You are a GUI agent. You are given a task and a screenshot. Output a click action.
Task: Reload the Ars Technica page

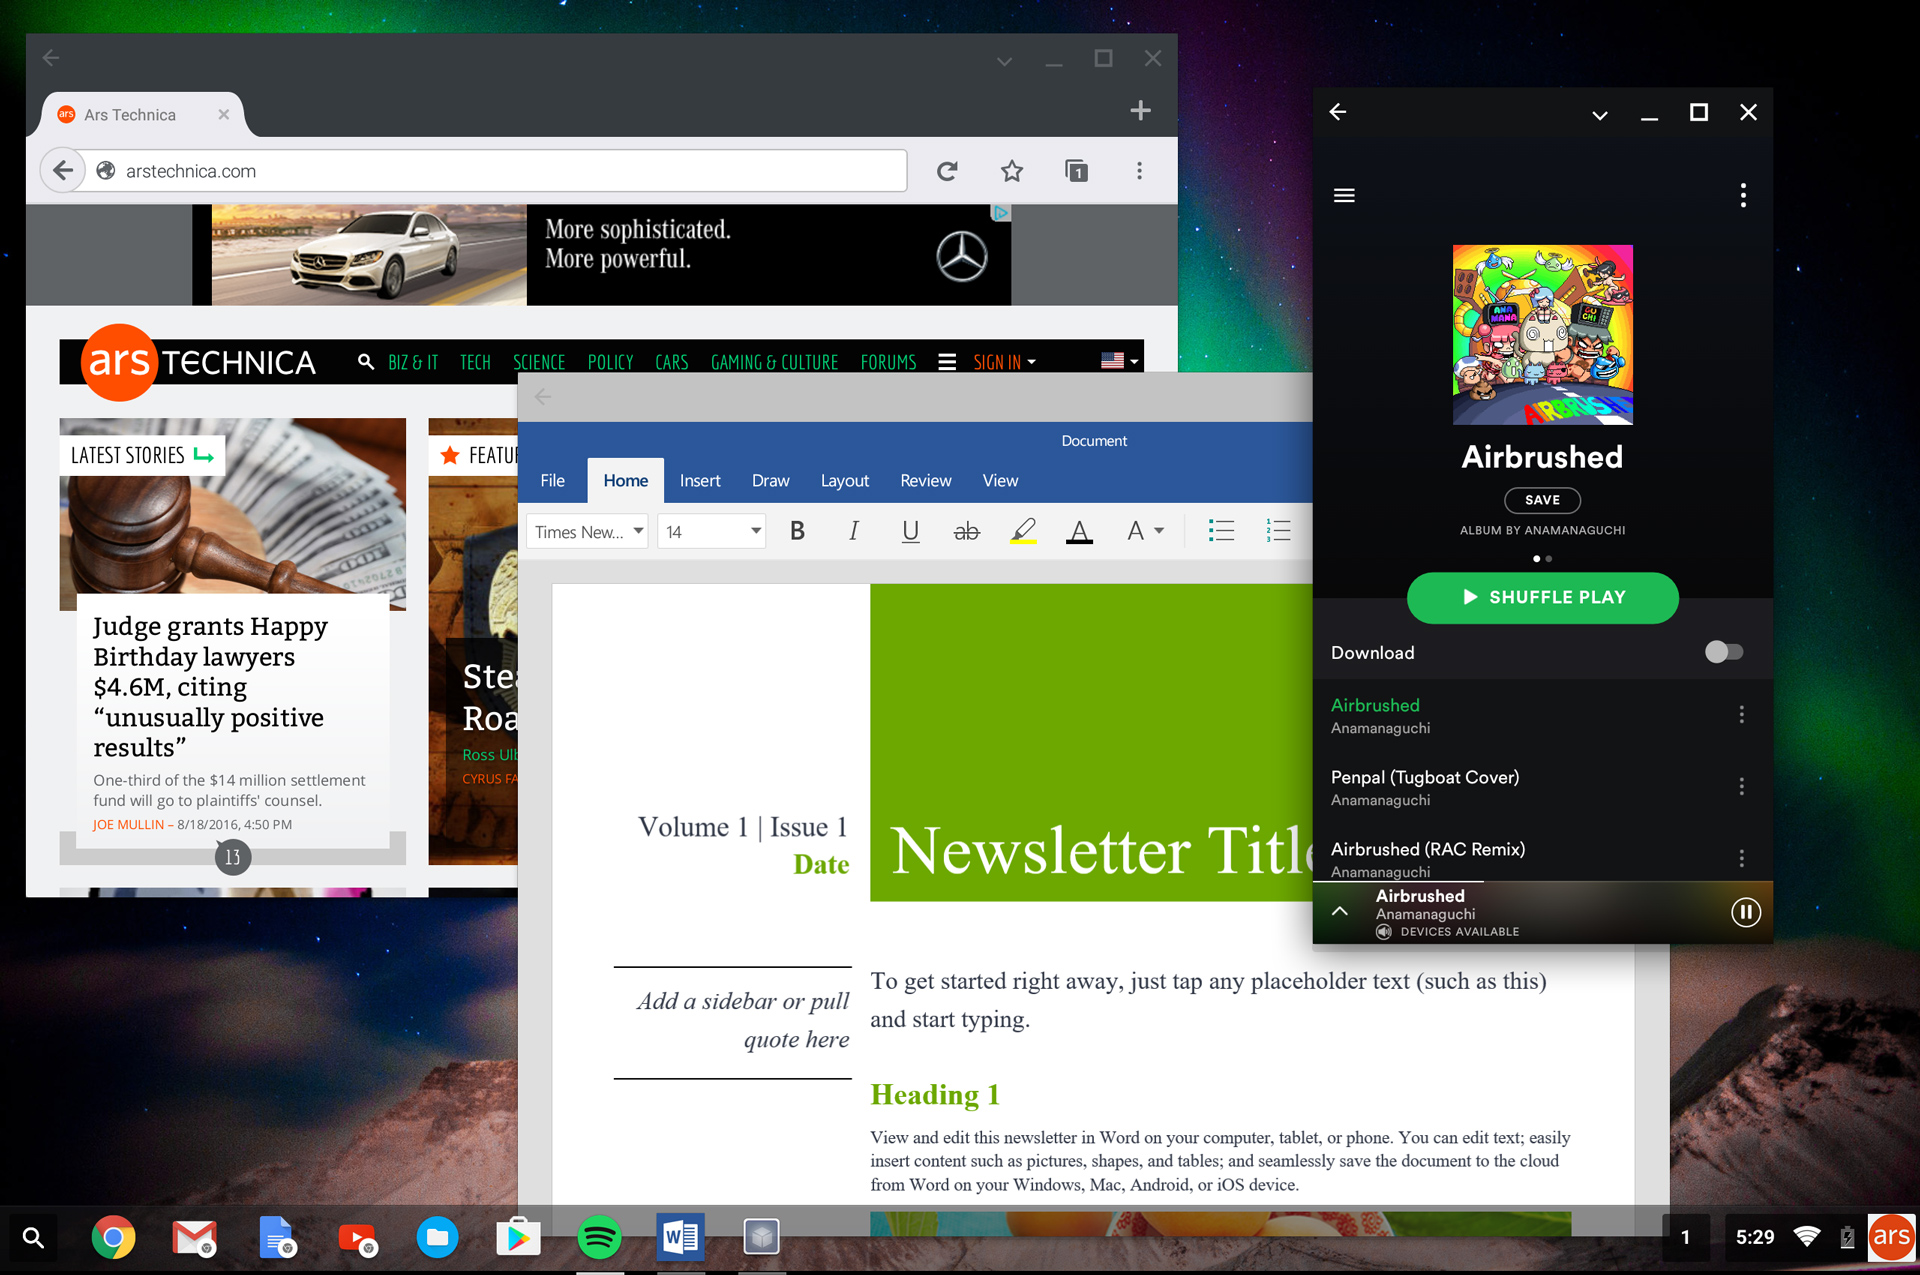[x=947, y=171]
